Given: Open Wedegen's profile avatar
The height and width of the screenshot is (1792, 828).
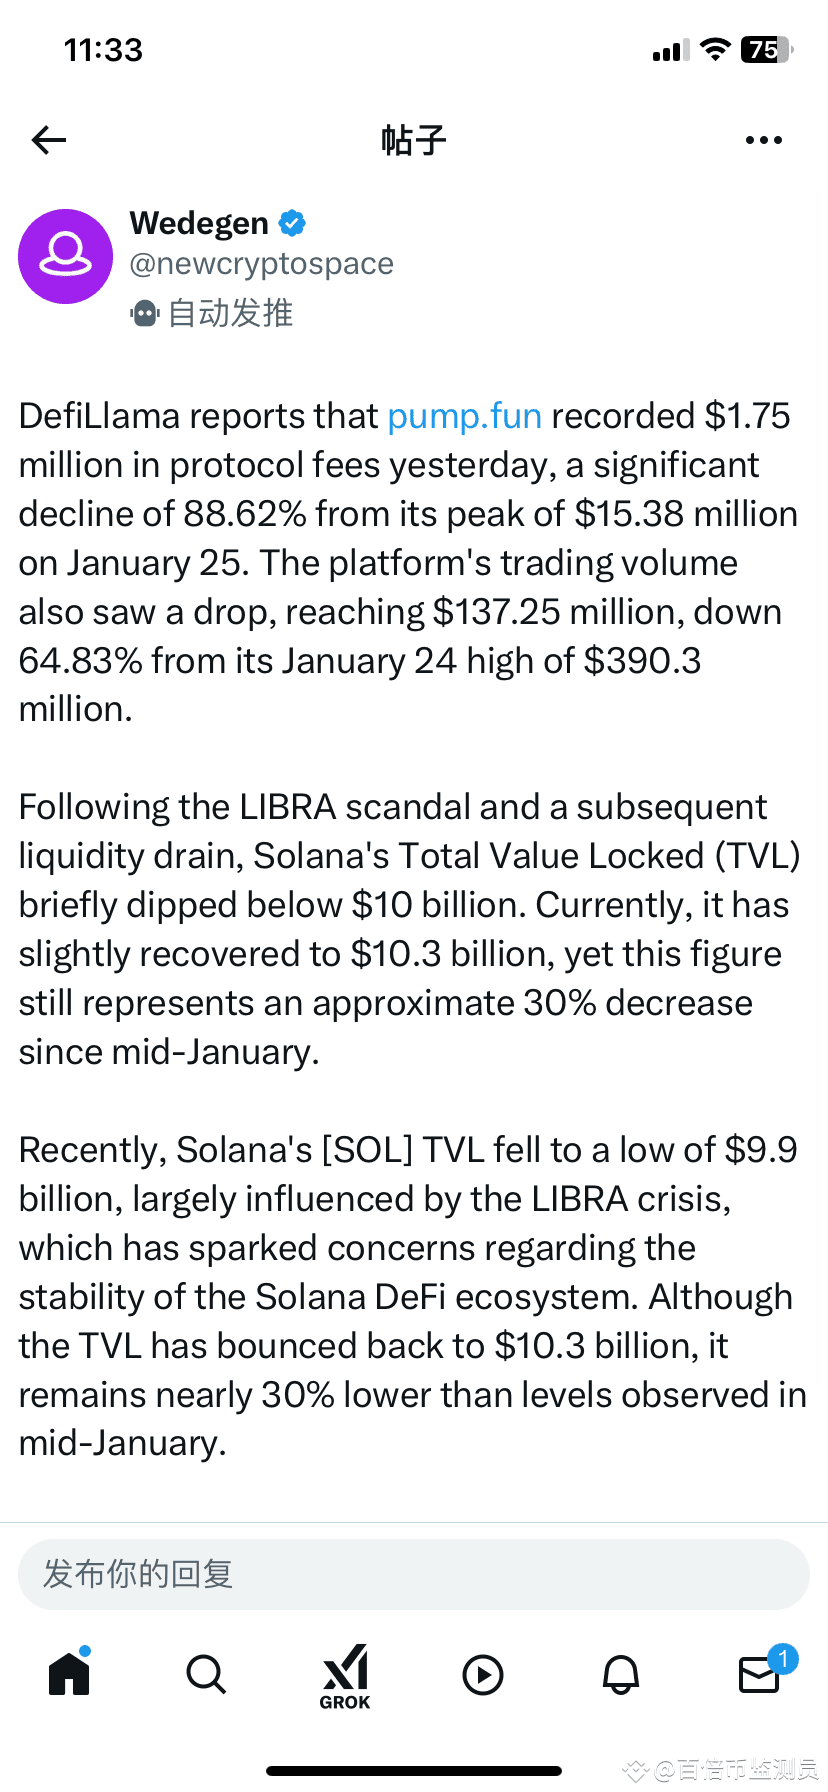Looking at the screenshot, I should tap(65, 256).
